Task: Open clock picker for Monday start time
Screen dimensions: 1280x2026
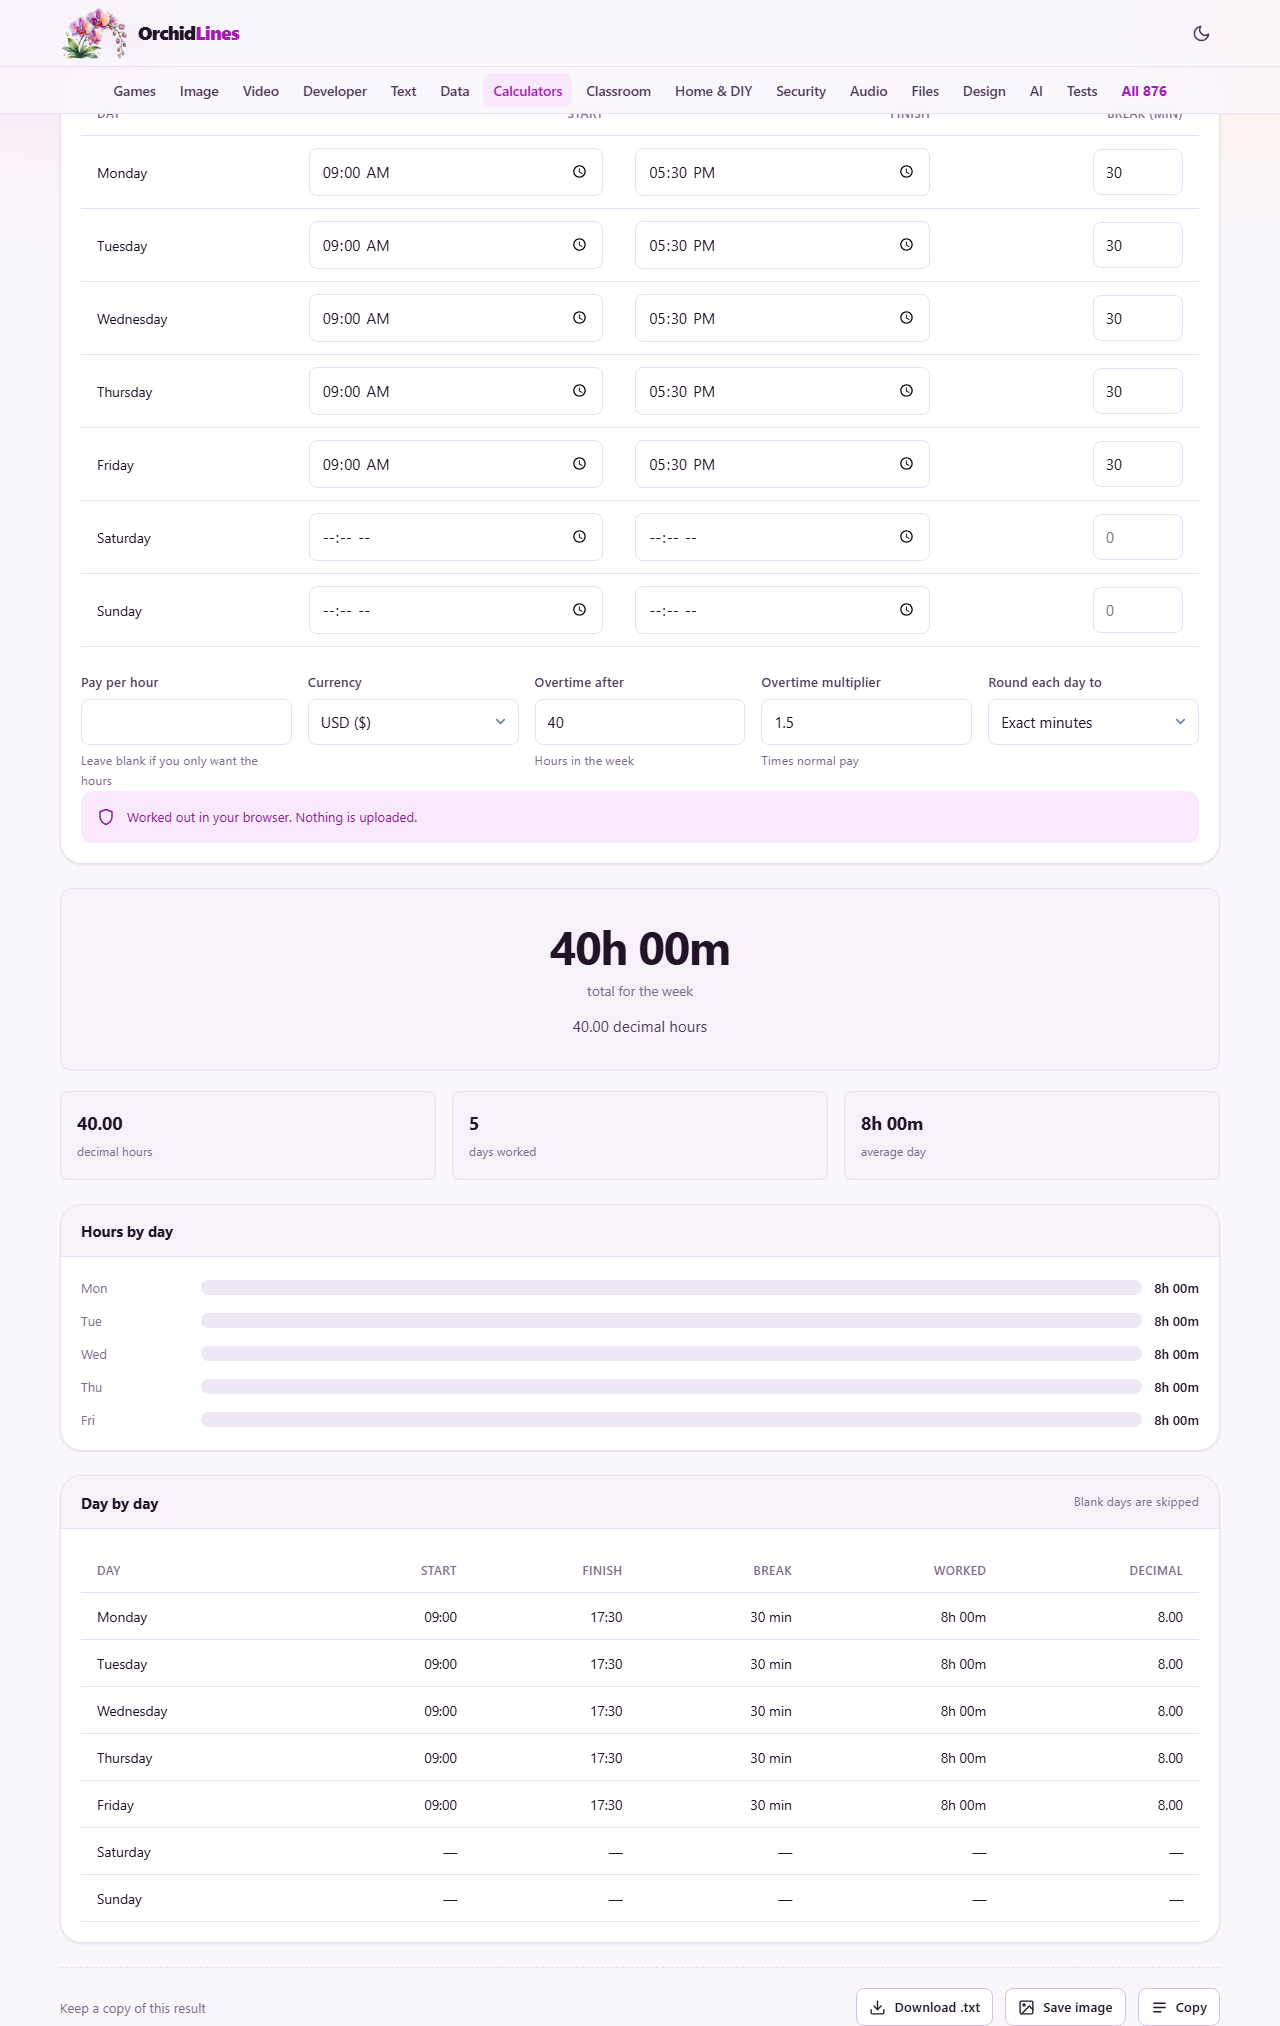Action: point(579,172)
